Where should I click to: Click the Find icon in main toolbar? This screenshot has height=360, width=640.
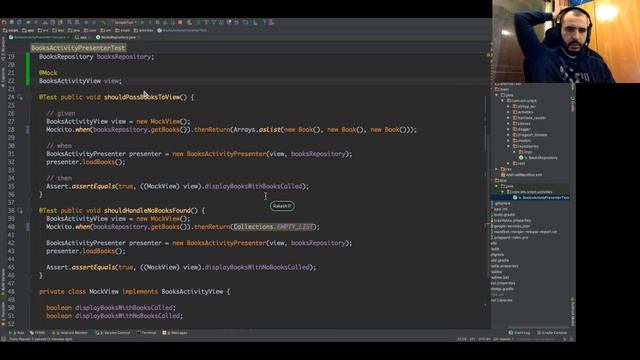pyautogui.click(x=69, y=22)
